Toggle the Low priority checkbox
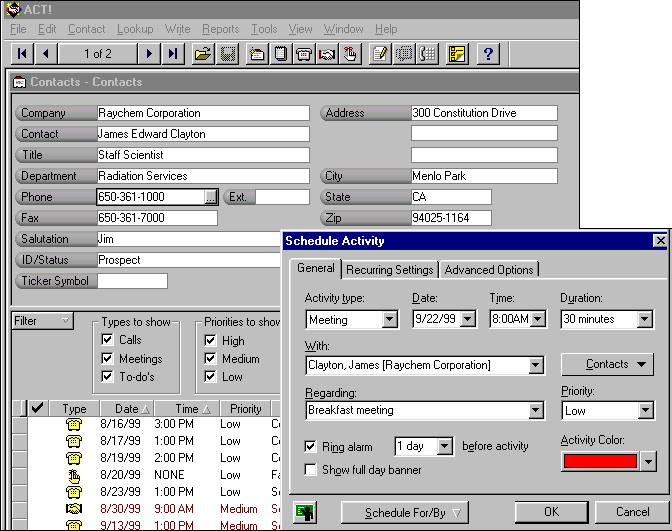This screenshot has width=672, height=531. pos(210,377)
